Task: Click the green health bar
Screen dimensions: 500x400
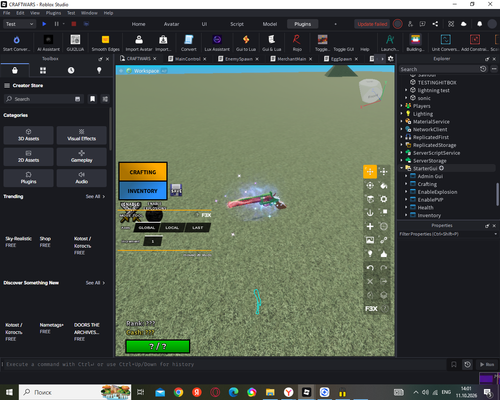Action: [x=158, y=346]
